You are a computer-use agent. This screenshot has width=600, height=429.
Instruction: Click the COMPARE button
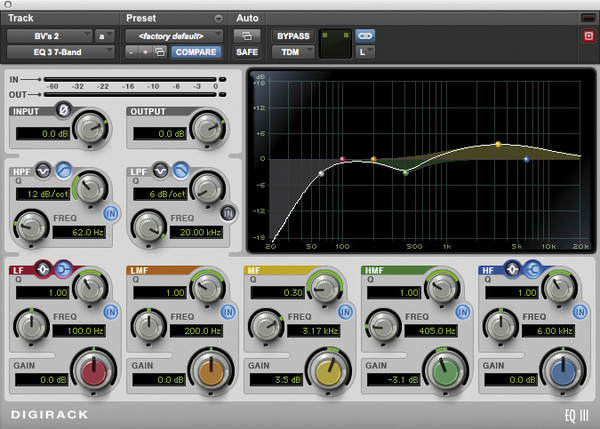pos(196,52)
